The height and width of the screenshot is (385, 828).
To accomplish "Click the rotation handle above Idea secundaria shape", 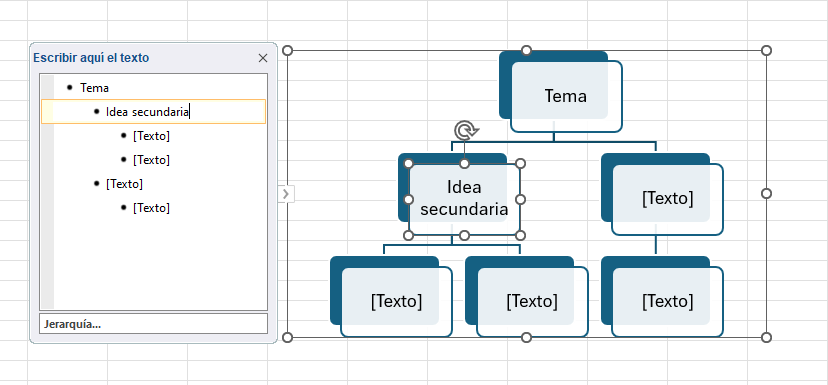I will point(466,130).
